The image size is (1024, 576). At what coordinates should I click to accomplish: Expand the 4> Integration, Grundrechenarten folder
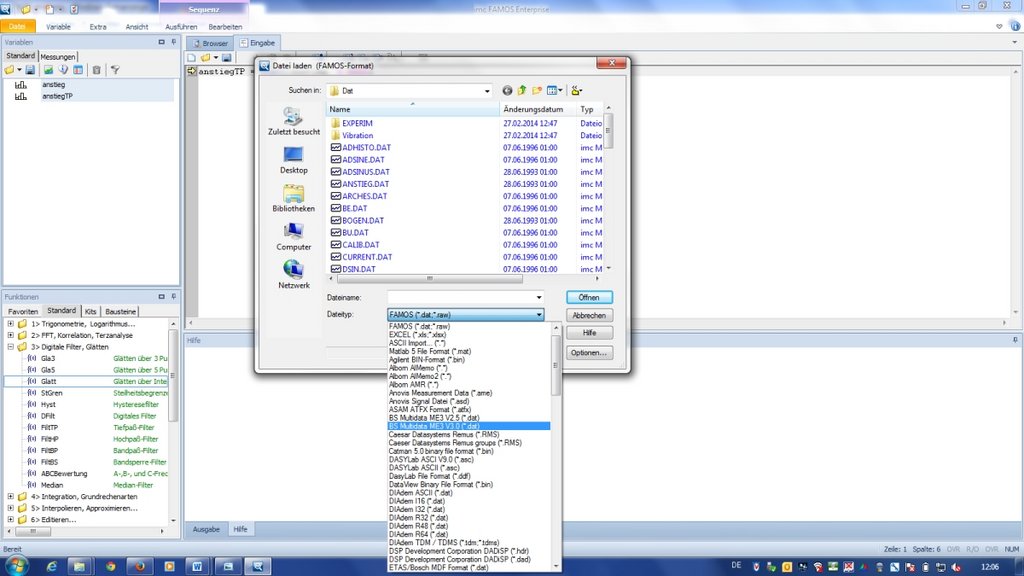[x=10, y=496]
